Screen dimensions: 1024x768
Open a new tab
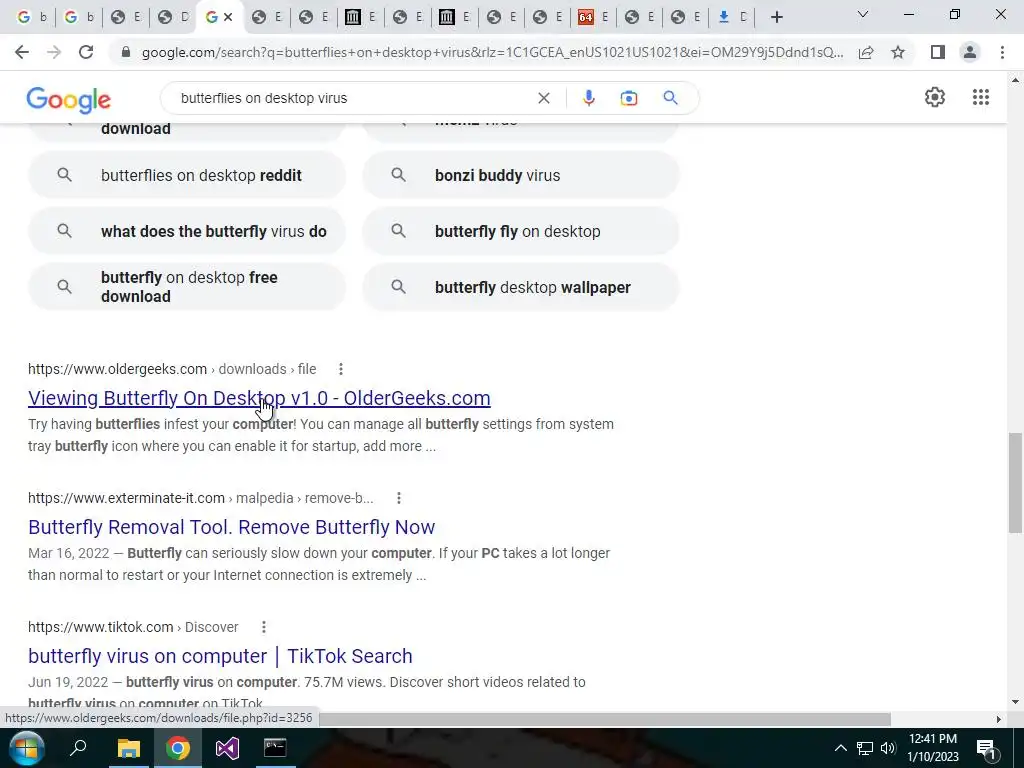tap(776, 17)
